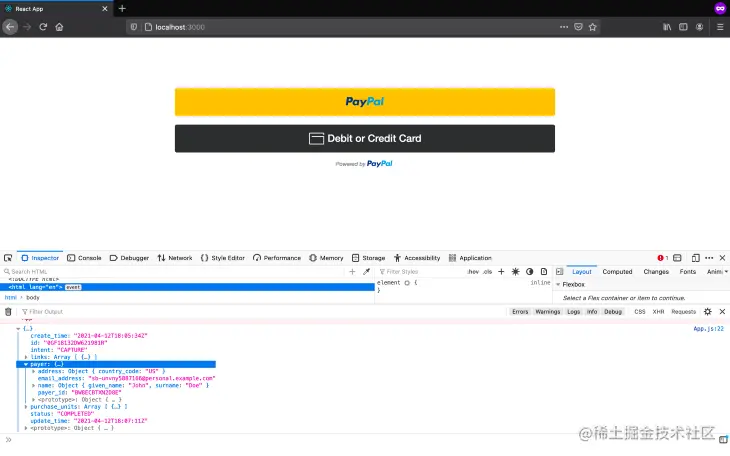Click the event badge on html node
Screen dimensions: 730x456
coord(73,287)
